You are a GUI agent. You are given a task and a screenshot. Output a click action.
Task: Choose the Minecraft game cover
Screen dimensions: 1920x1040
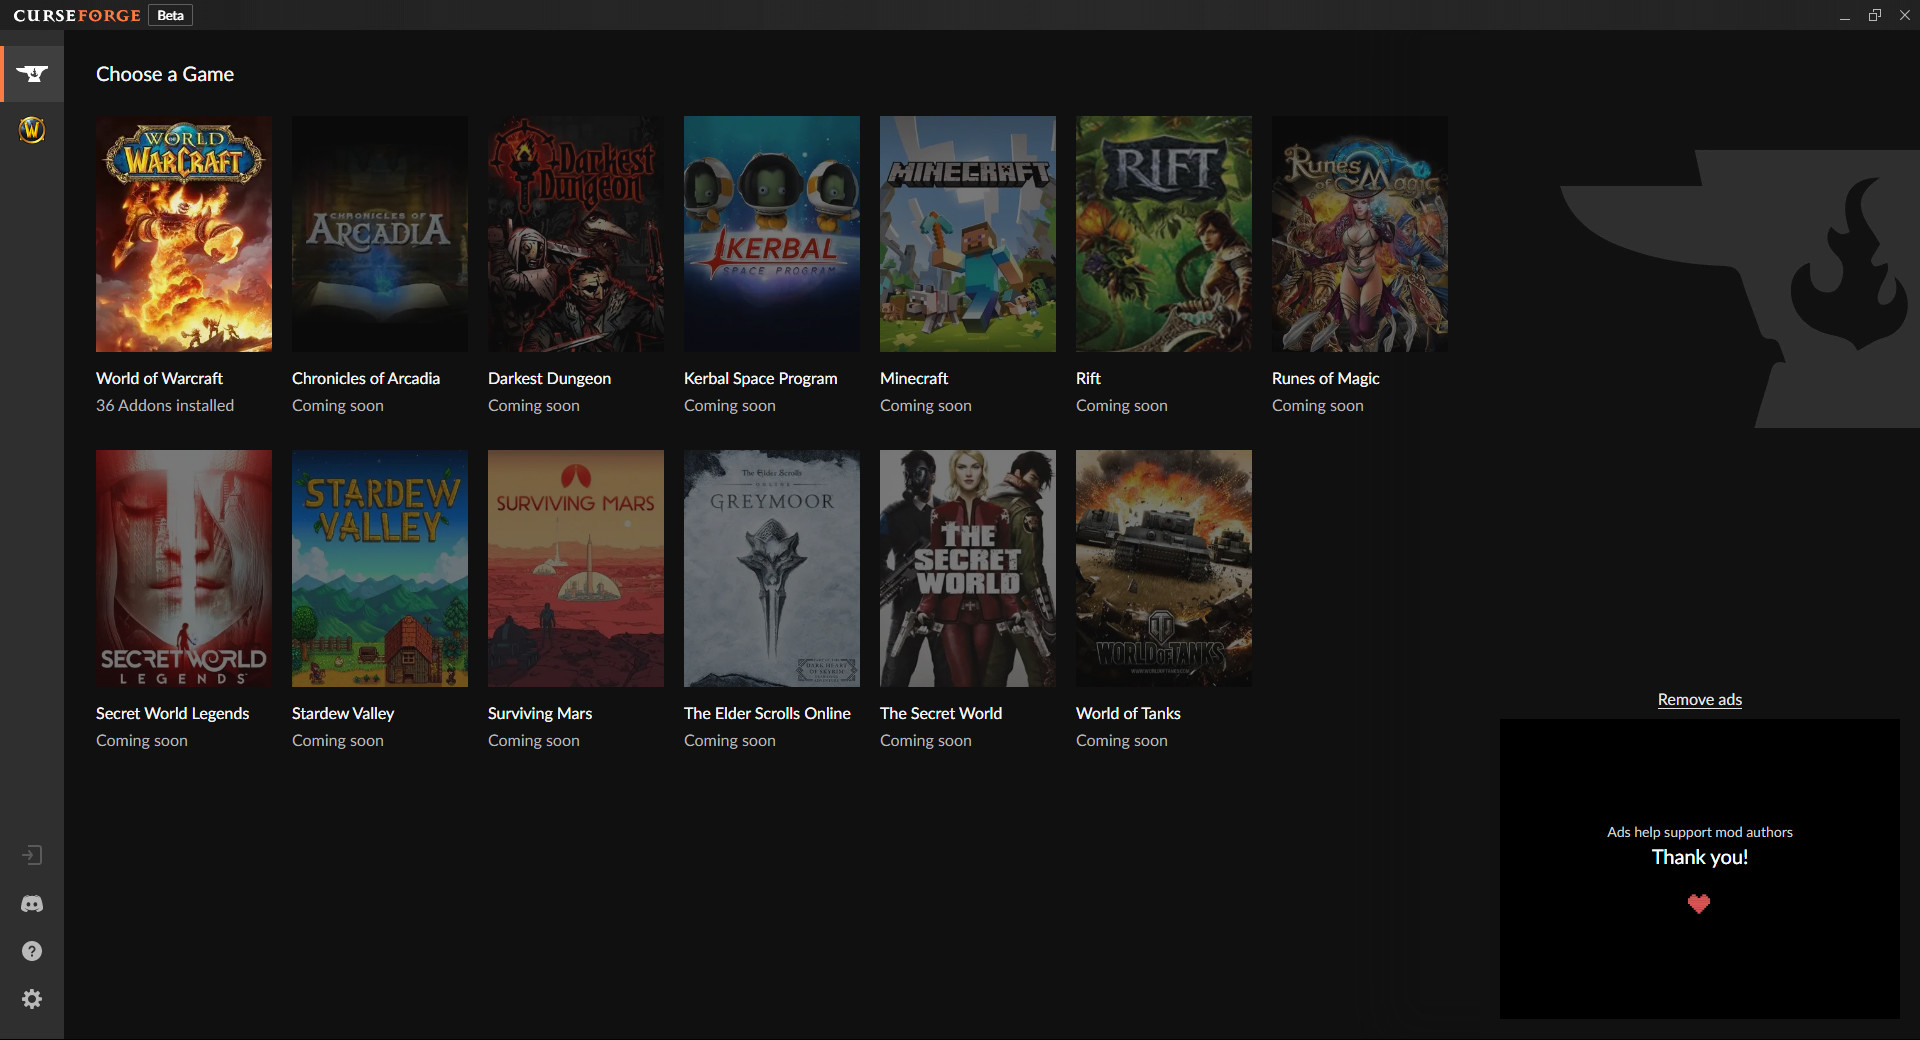[x=967, y=234]
